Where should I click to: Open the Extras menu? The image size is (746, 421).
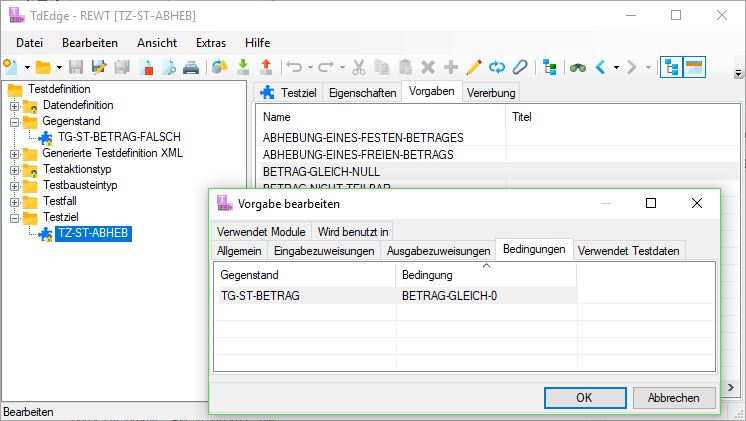[210, 43]
